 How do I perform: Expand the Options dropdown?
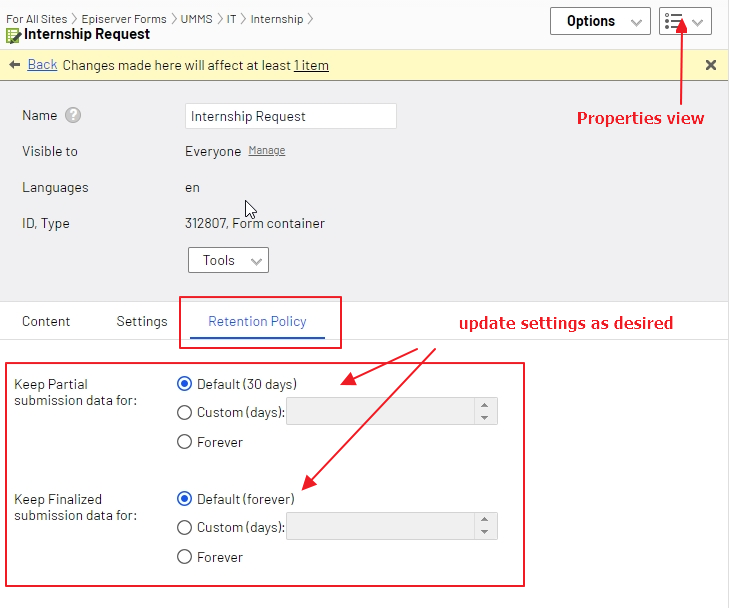tap(600, 21)
